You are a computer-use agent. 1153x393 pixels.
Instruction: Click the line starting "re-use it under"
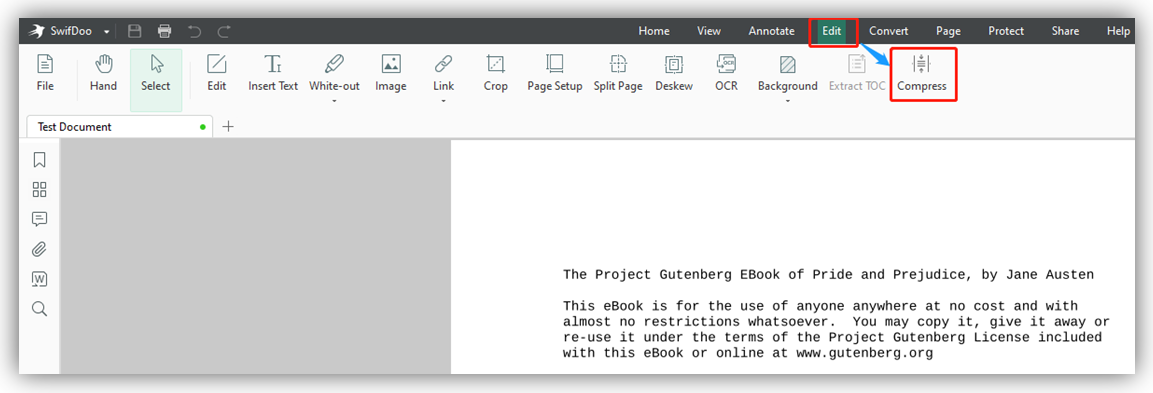[832, 338]
